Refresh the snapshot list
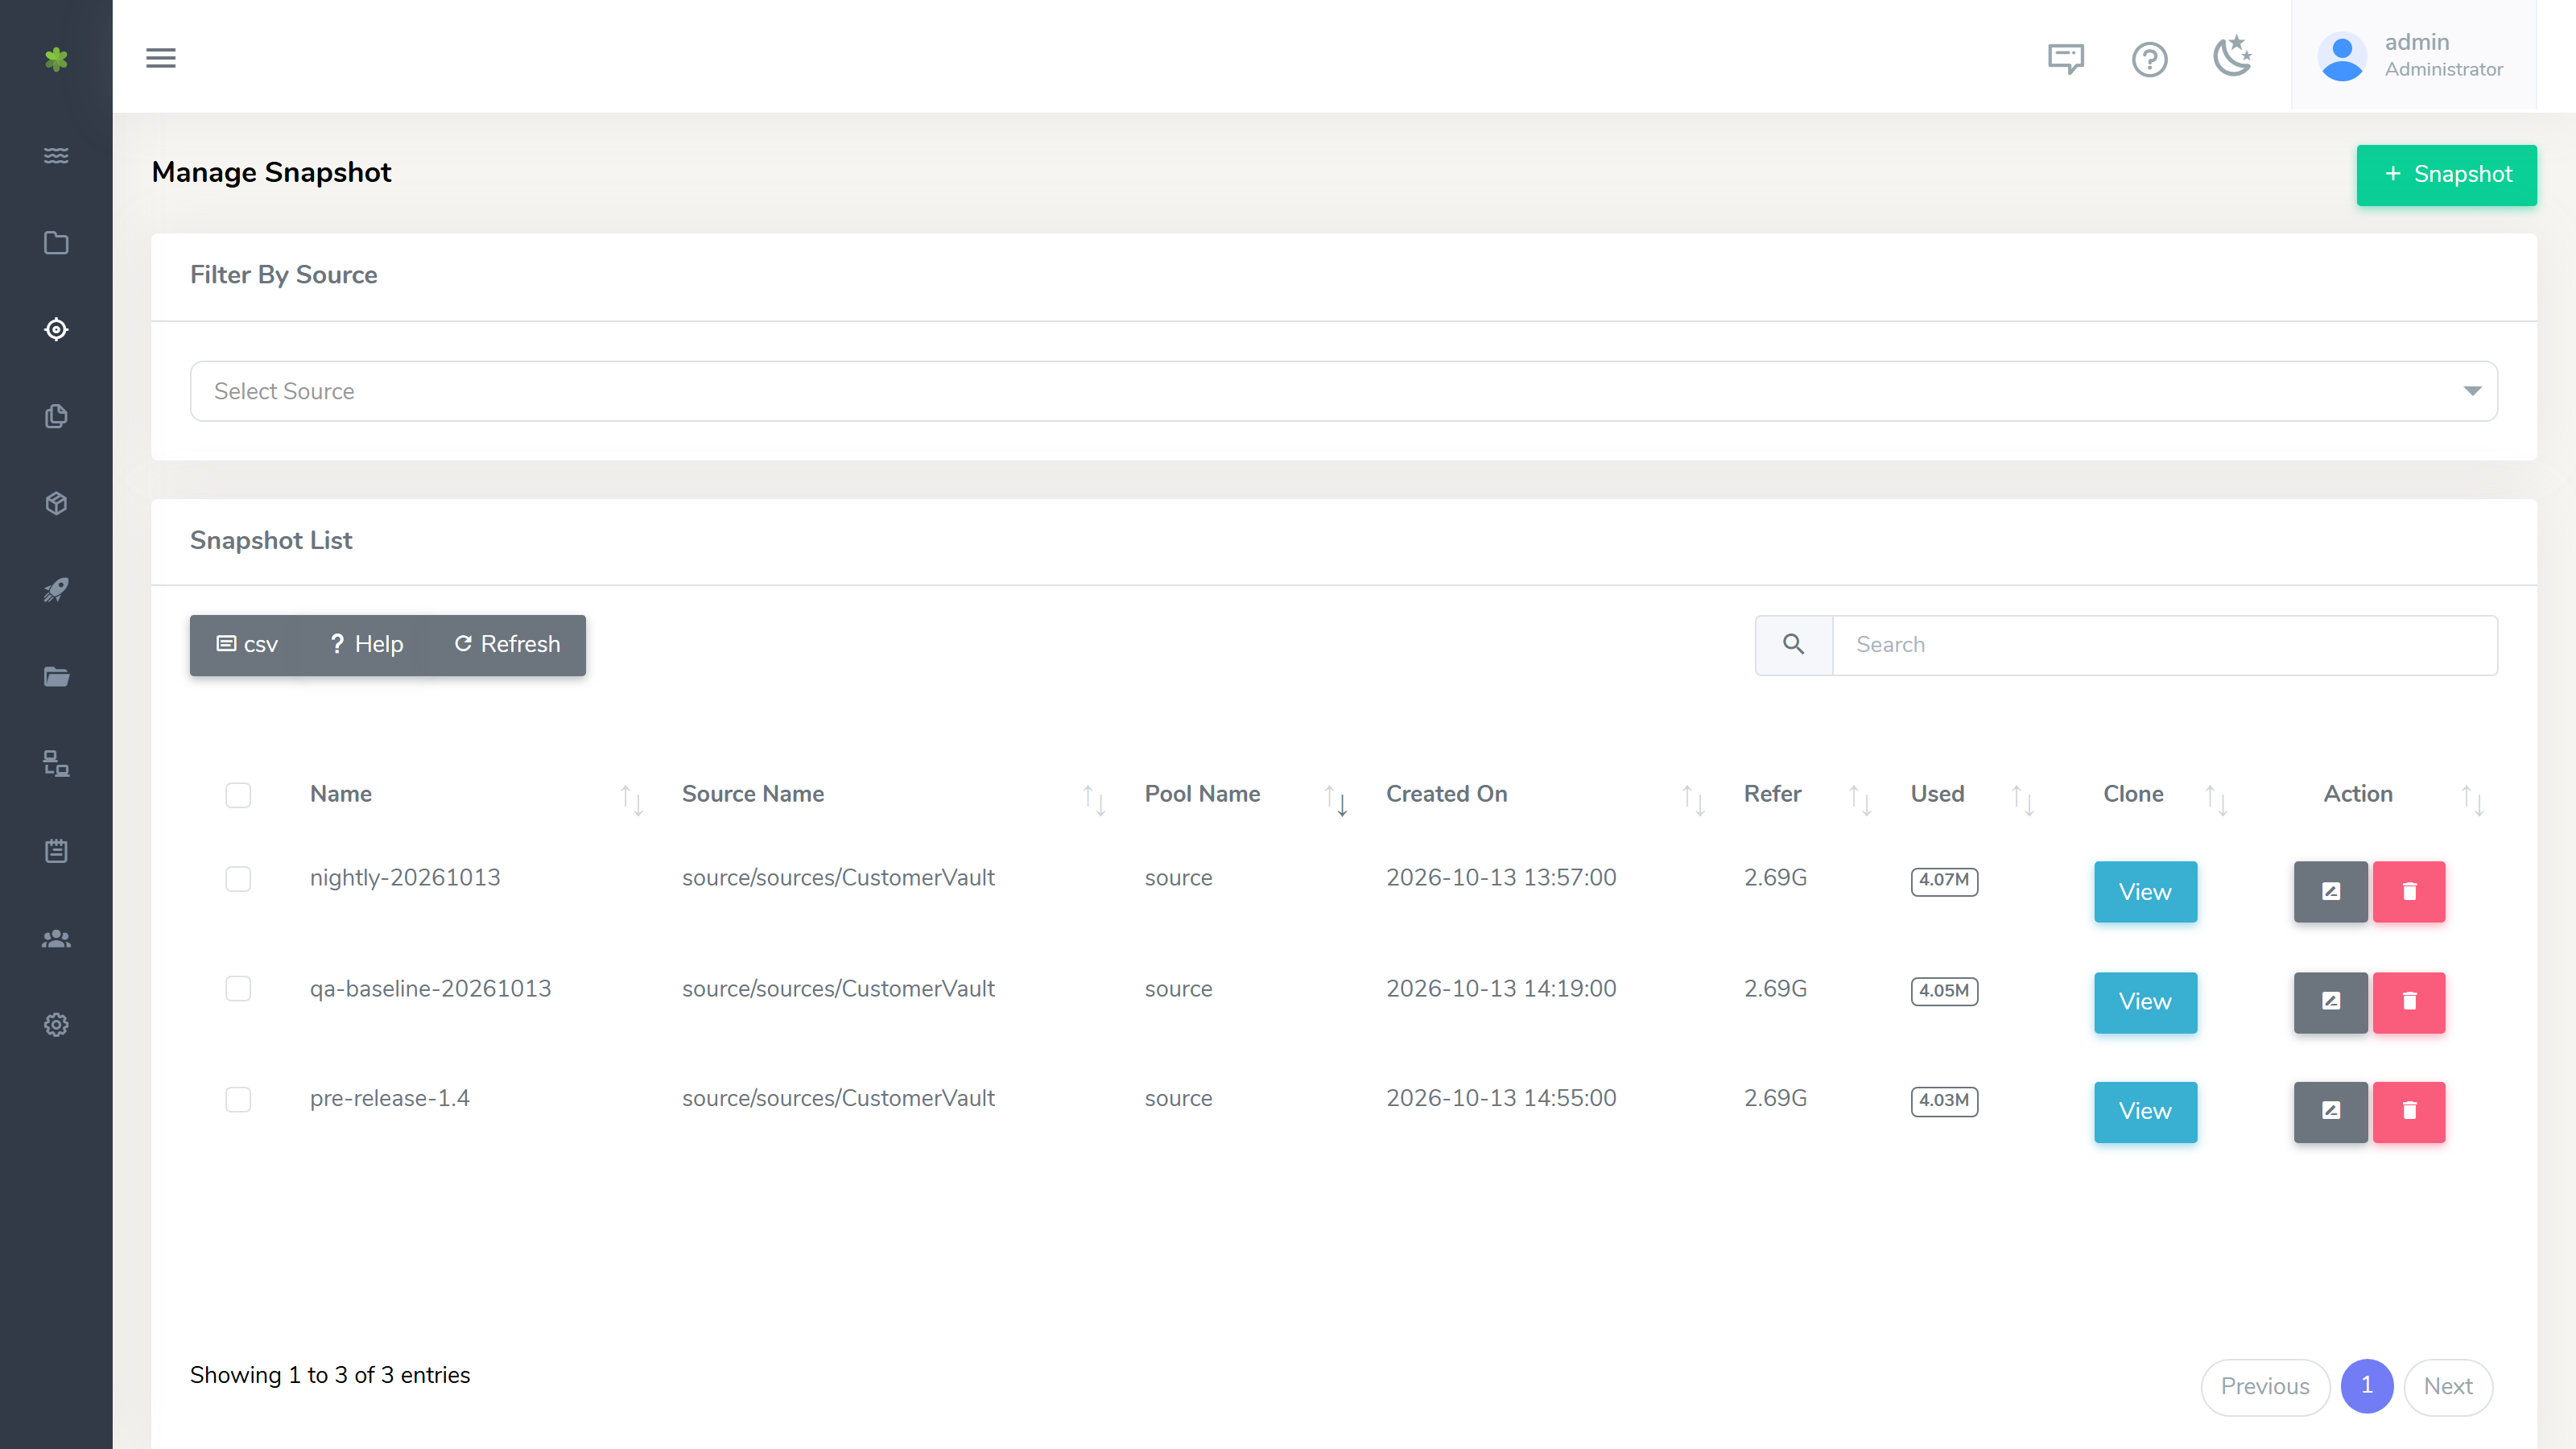This screenshot has height=1449, width=2576. pos(507,645)
